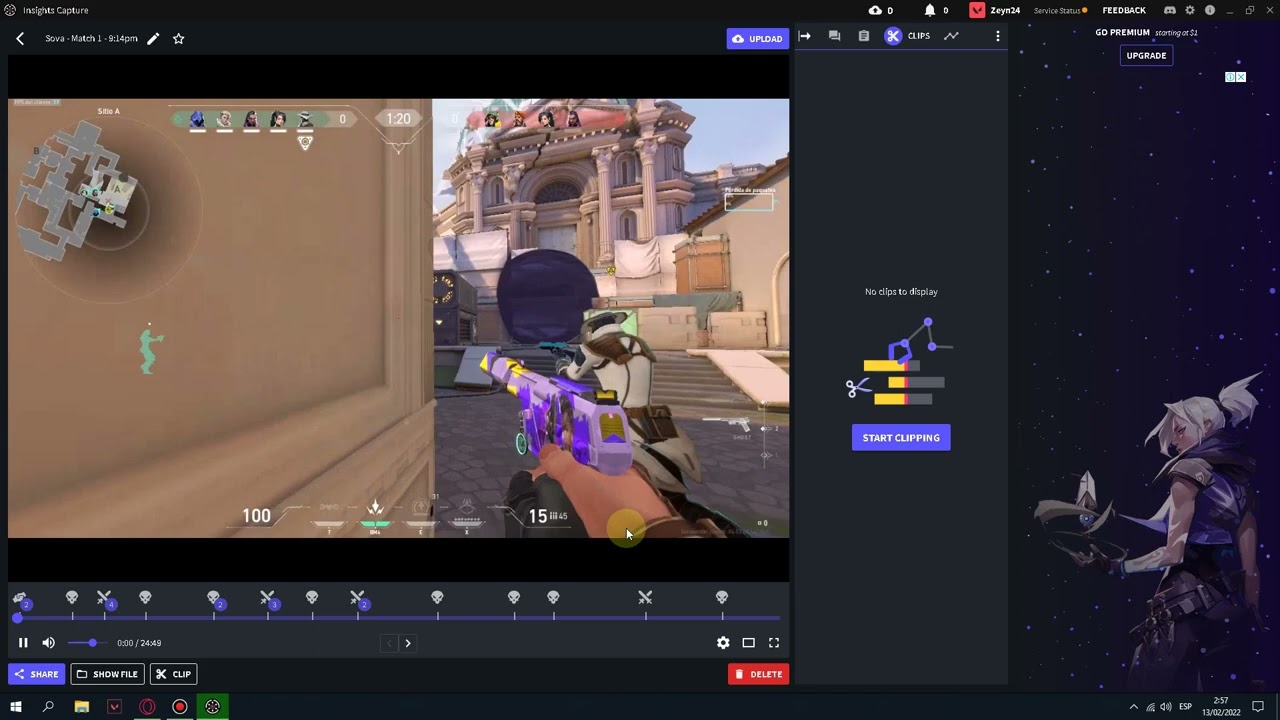This screenshot has height=720, width=1280.
Task: Switch ESP keyboard language in tray
Action: [x=1185, y=707]
